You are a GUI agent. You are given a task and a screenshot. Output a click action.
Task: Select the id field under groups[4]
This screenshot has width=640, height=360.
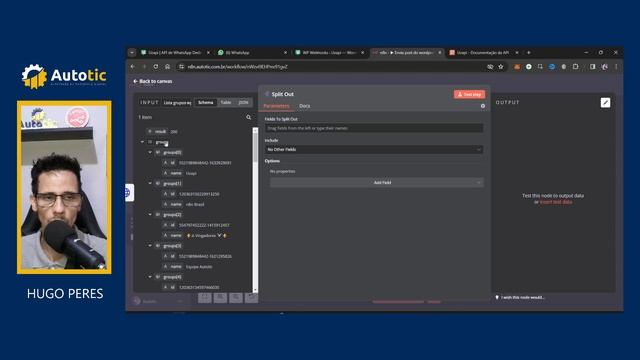(169, 287)
